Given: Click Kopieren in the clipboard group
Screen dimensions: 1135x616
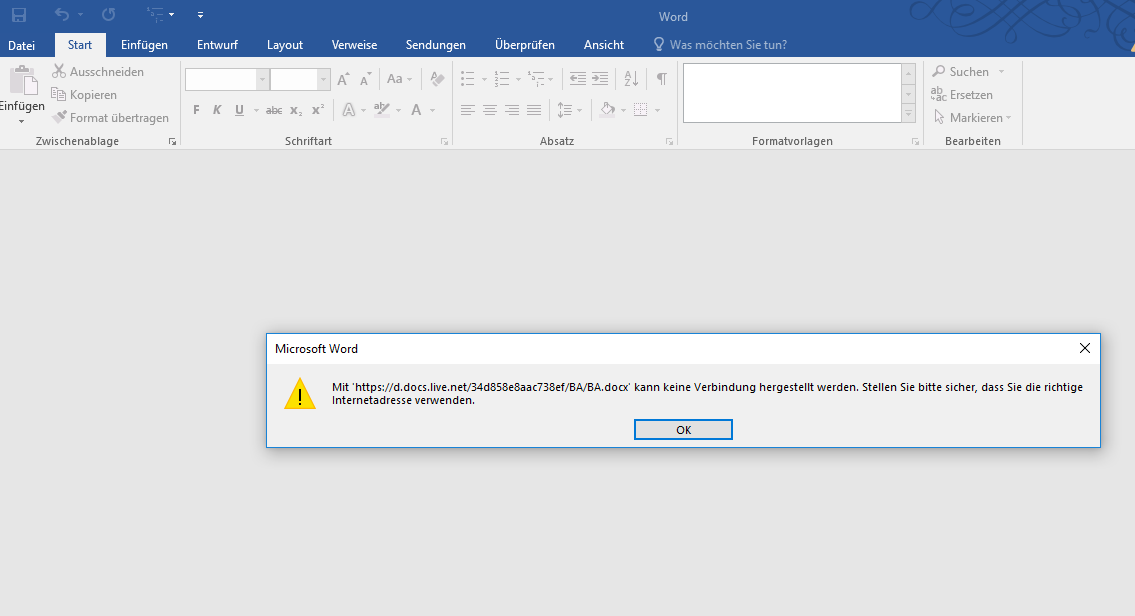Looking at the screenshot, I should (84, 95).
